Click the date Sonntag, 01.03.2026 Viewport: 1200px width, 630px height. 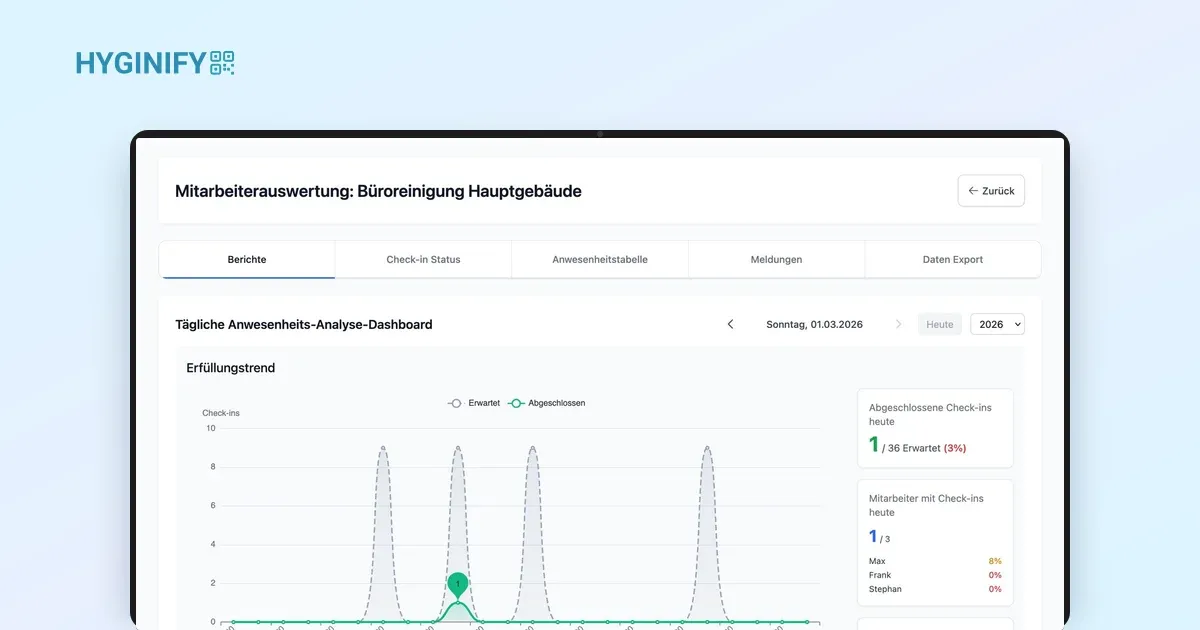[814, 324]
